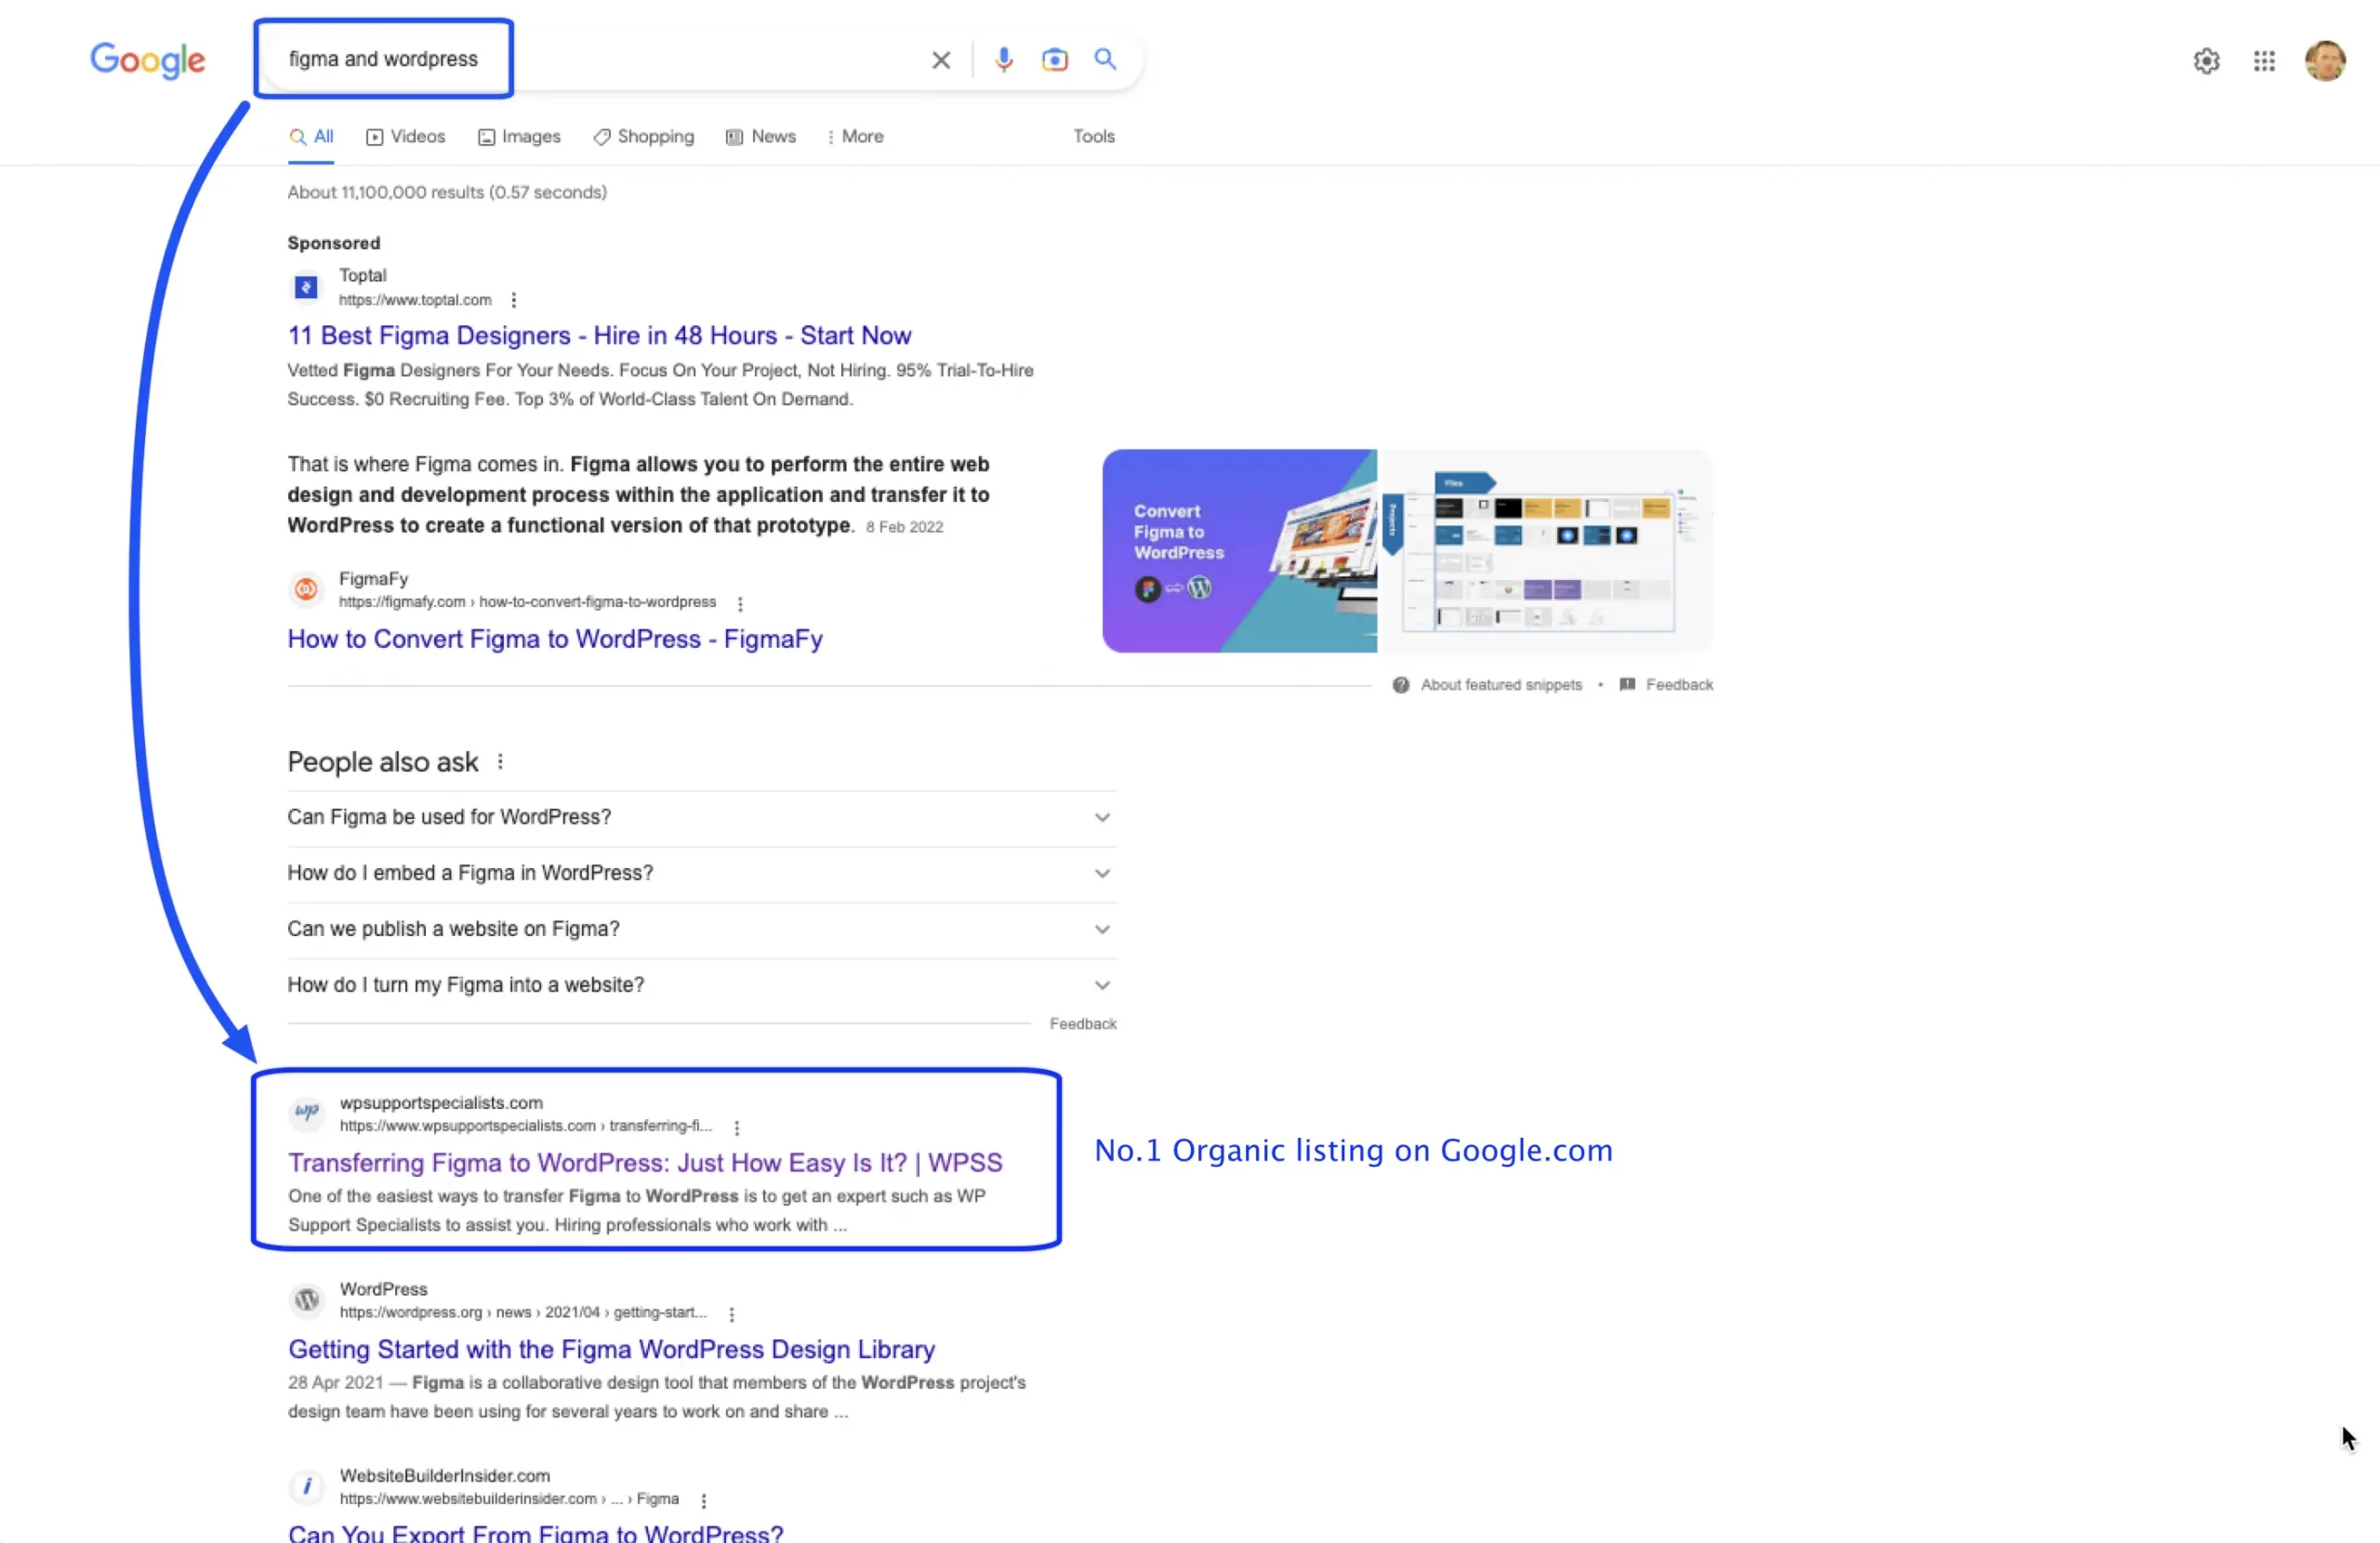Click wpsupportspecialists.com favicon

click(x=306, y=1113)
